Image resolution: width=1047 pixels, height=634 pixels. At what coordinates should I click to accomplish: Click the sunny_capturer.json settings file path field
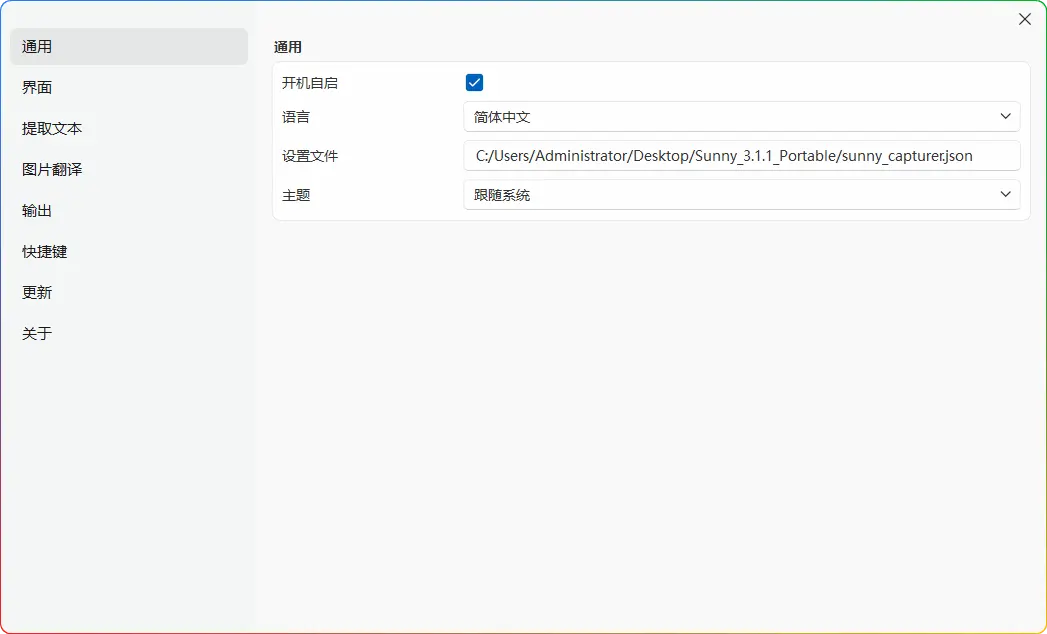pos(740,156)
